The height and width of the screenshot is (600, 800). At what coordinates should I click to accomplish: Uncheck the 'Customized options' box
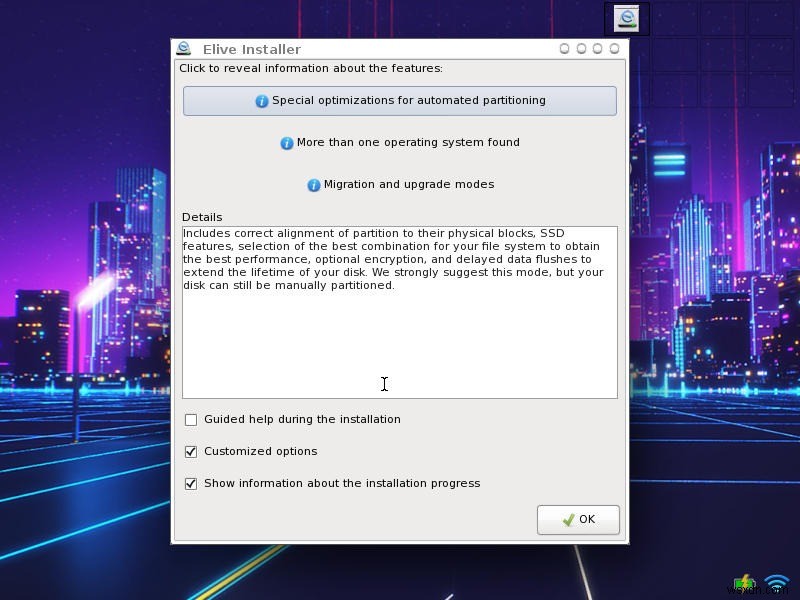click(191, 452)
